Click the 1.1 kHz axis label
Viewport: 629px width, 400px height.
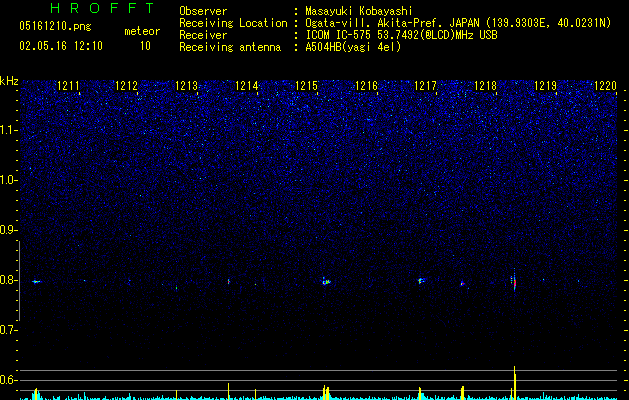click(8, 130)
